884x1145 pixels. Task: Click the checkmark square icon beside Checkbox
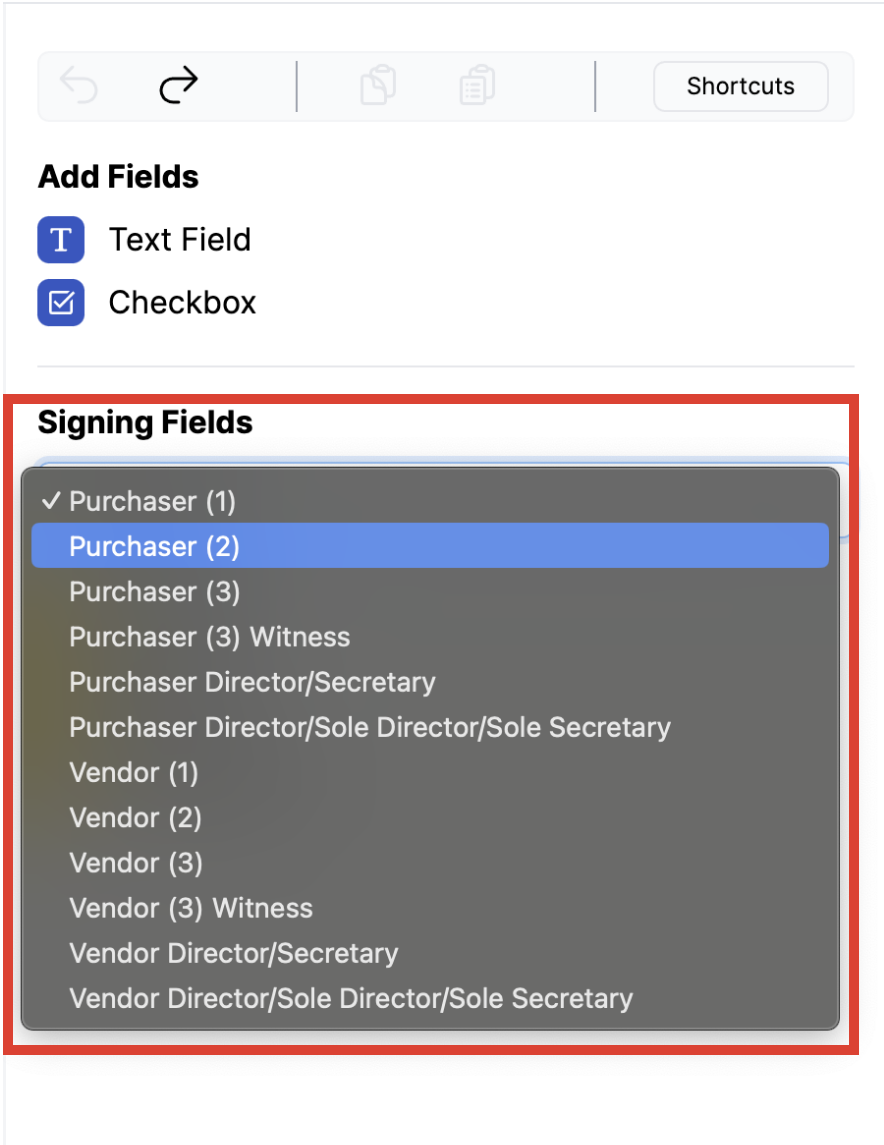(61, 303)
